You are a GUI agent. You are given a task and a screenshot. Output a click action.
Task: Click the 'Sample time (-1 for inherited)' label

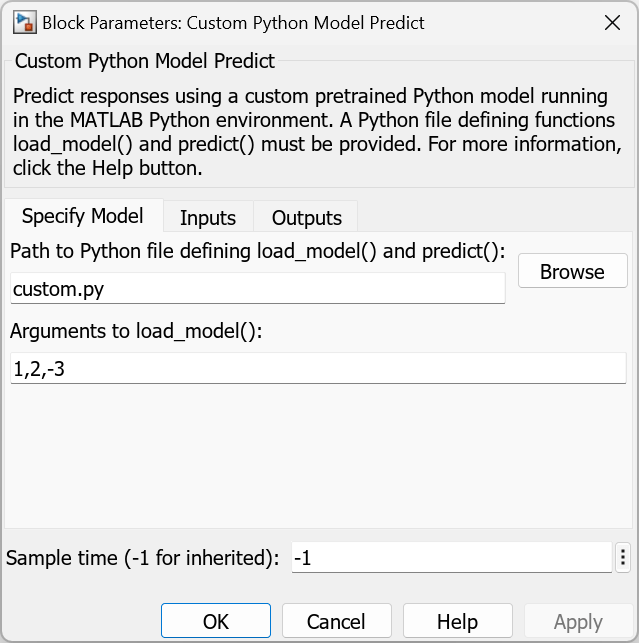pos(143,558)
